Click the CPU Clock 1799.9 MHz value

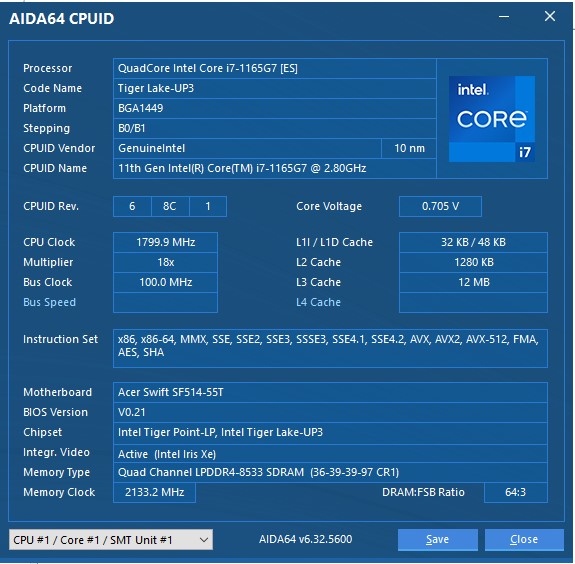click(165, 242)
